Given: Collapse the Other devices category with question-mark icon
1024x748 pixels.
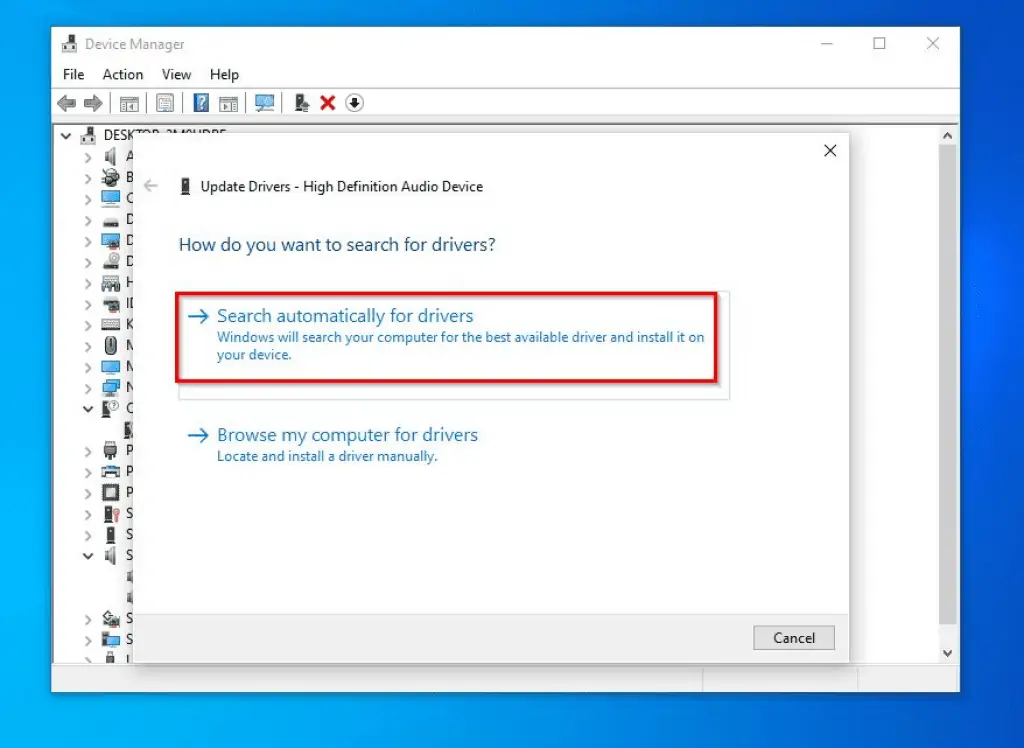Looking at the screenshot, I should (x=88, y=409).
